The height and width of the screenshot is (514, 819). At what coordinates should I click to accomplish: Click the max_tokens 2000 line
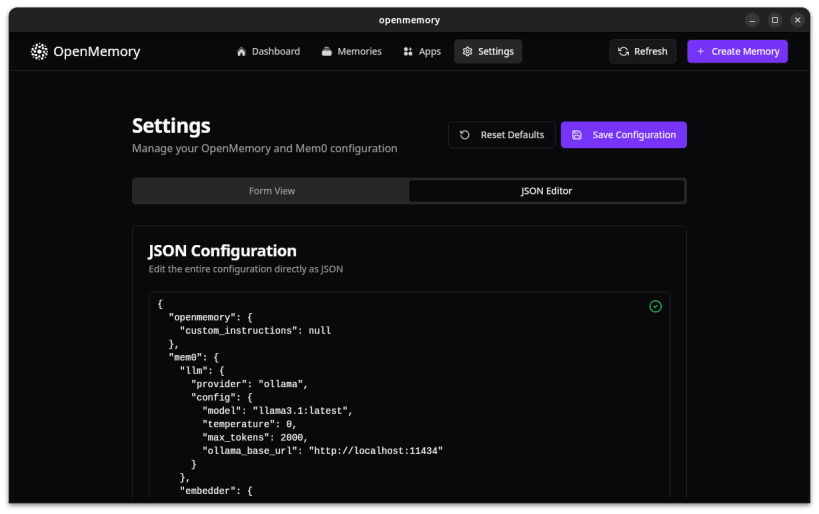pyautogui.click(x=255, y=437)
